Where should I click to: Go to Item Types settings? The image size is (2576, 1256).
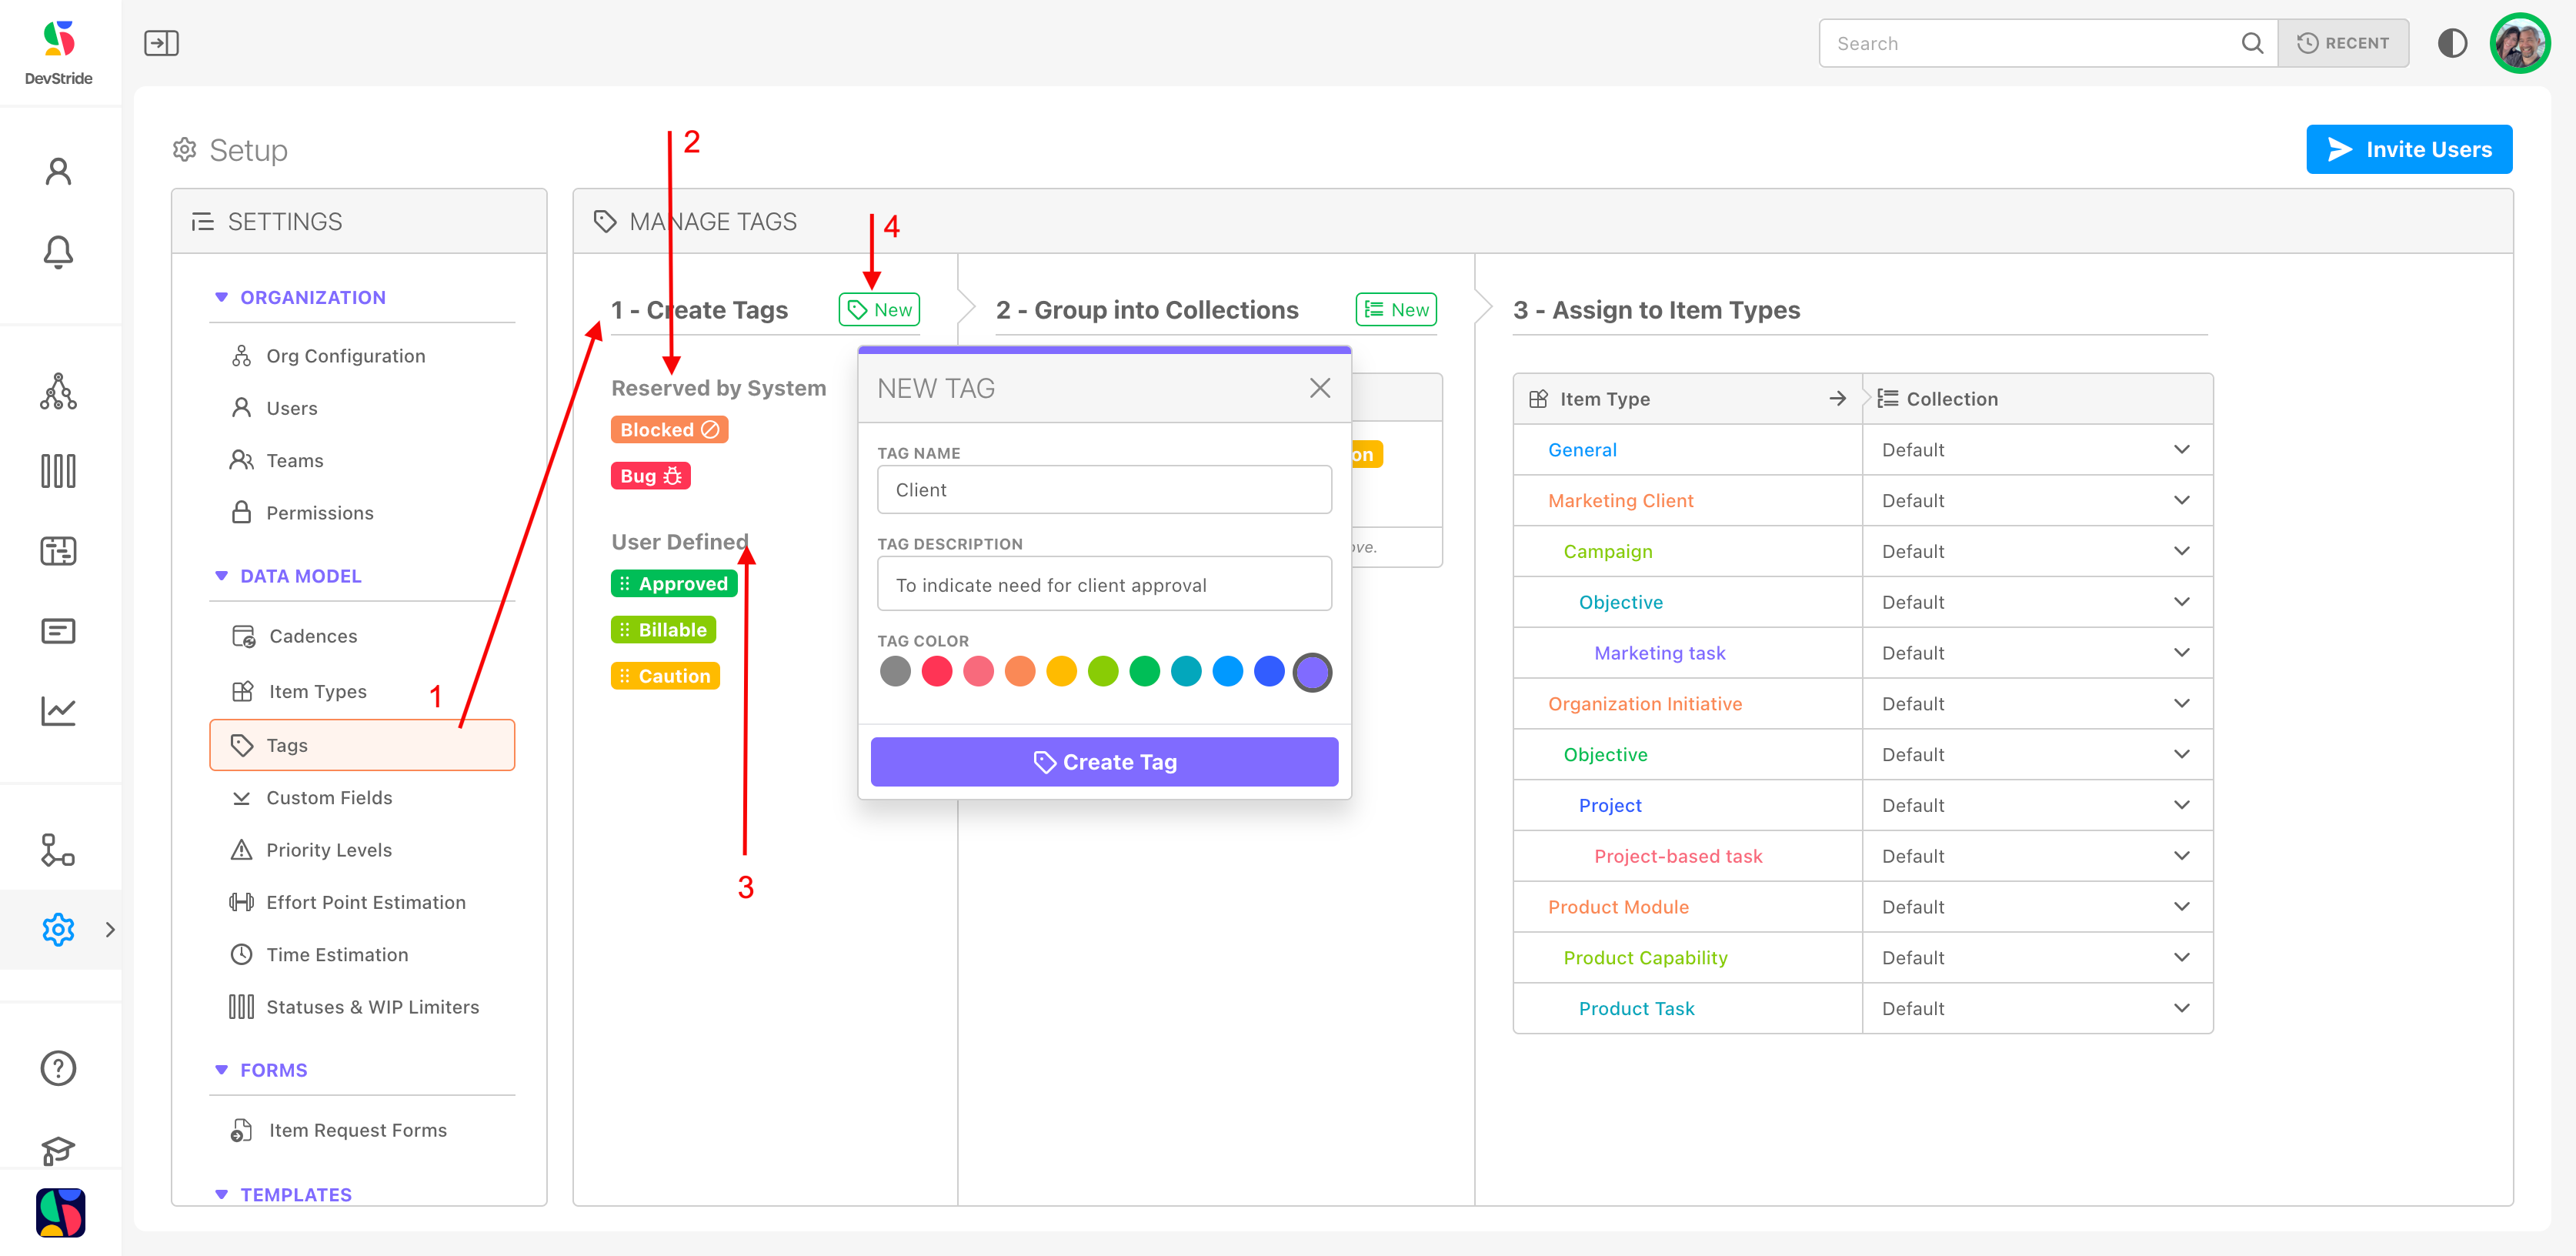tap(317, 691)
